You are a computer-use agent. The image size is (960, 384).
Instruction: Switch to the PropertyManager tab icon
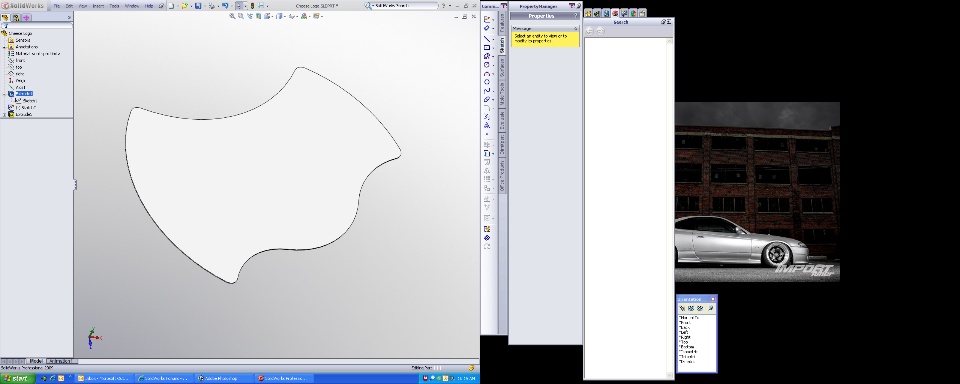coord(16,18)
